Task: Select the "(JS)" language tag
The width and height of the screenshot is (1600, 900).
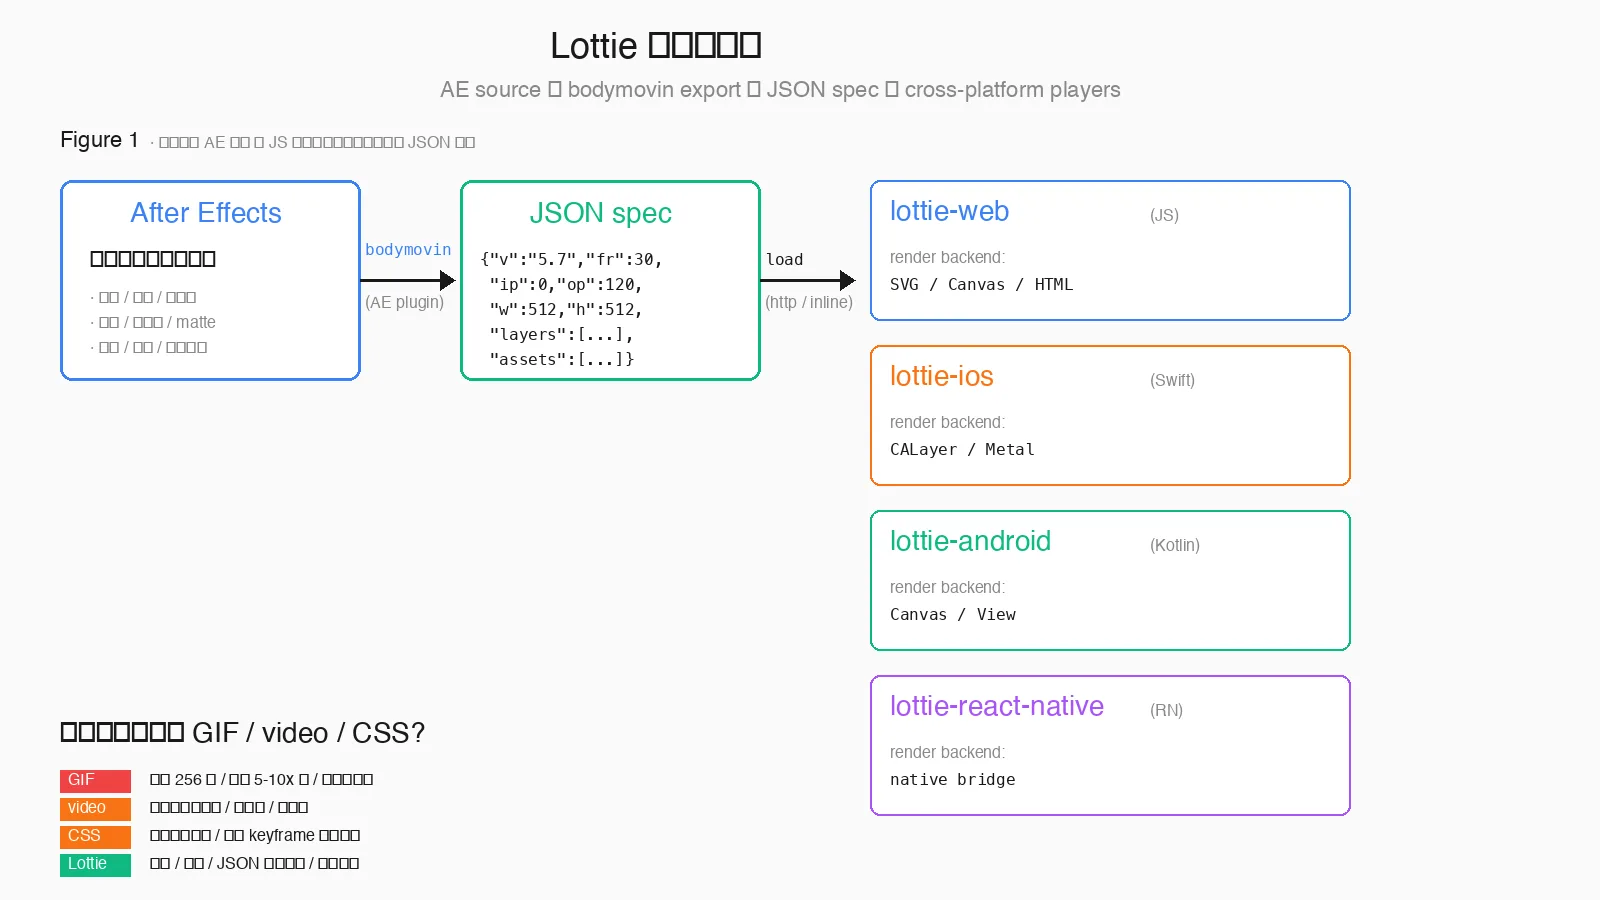Action: (x=1164, y=215)
